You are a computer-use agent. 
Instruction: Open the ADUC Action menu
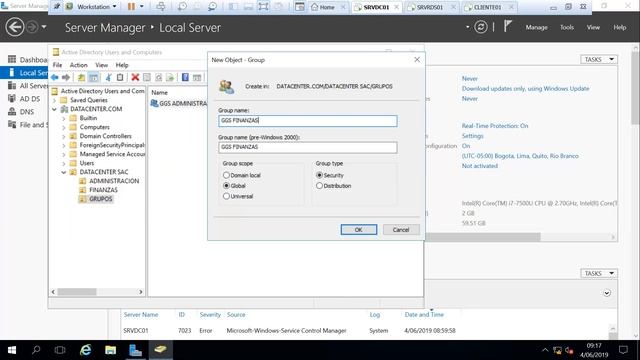[x=78, y=65]
